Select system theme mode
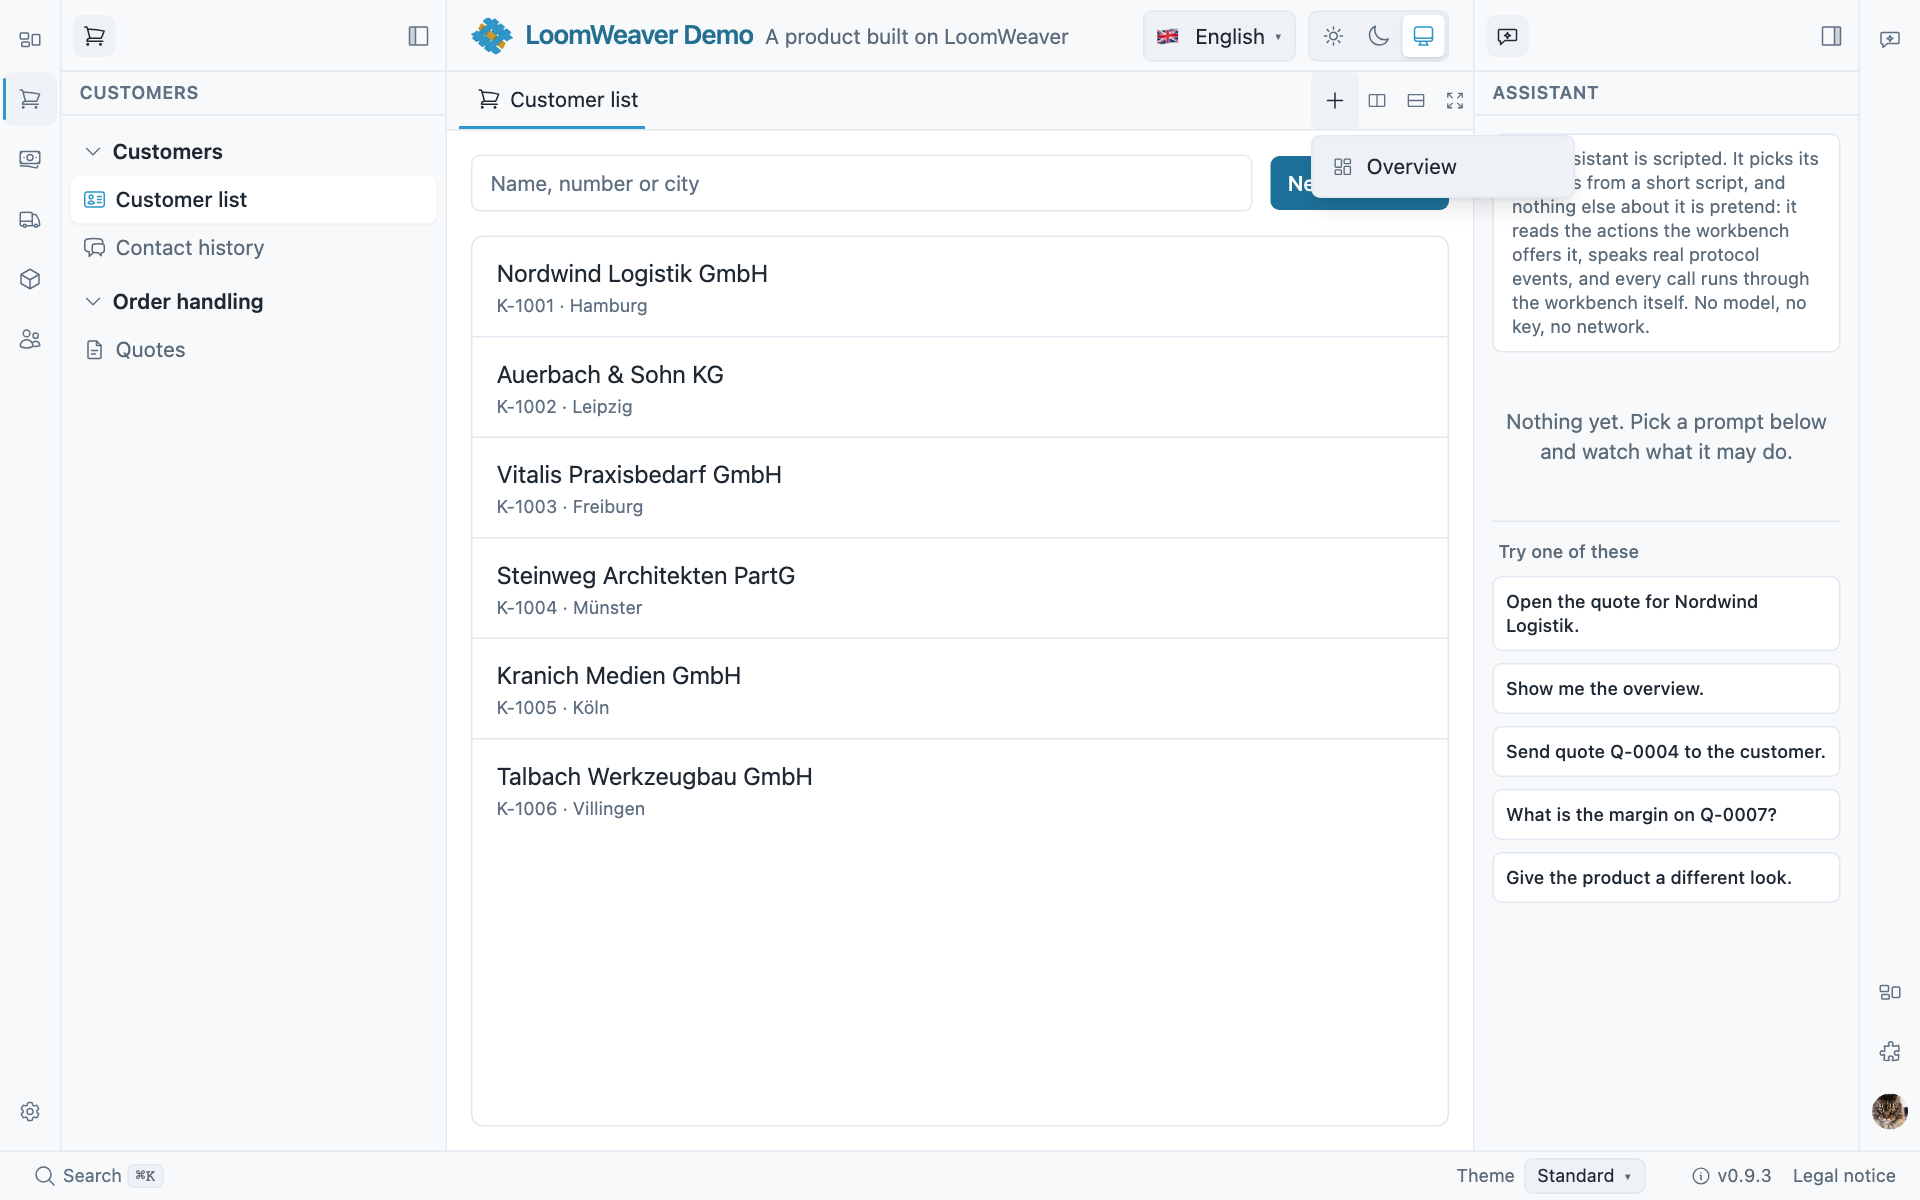The width and height of the screenshot is (1920, 1200). tap(1423, 36)
